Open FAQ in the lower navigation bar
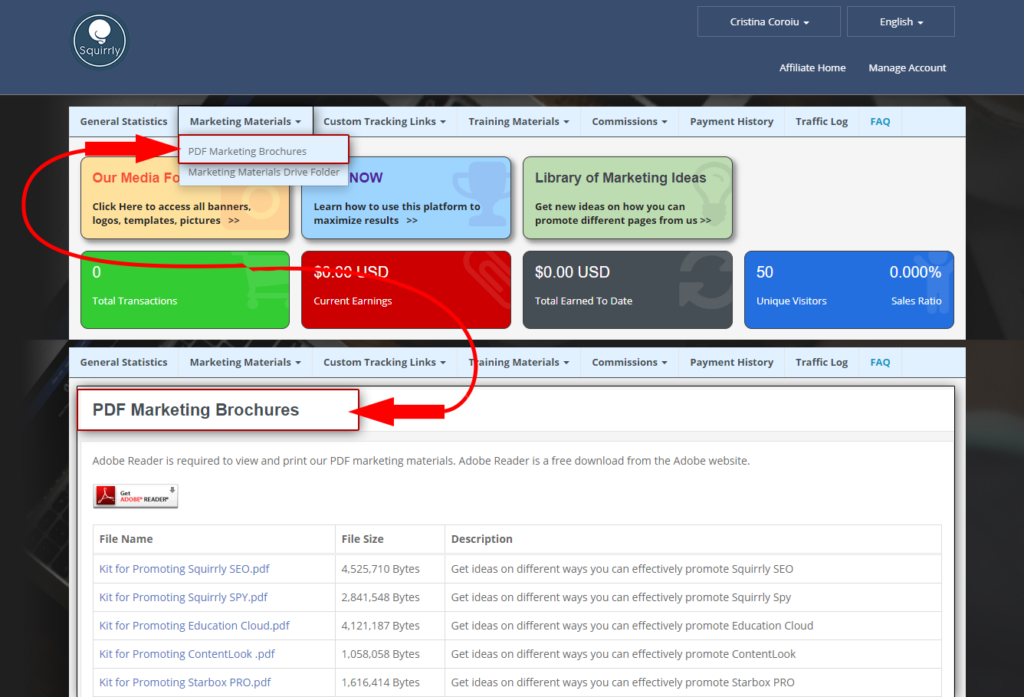 pyautogui.click(x=880, y=362)
